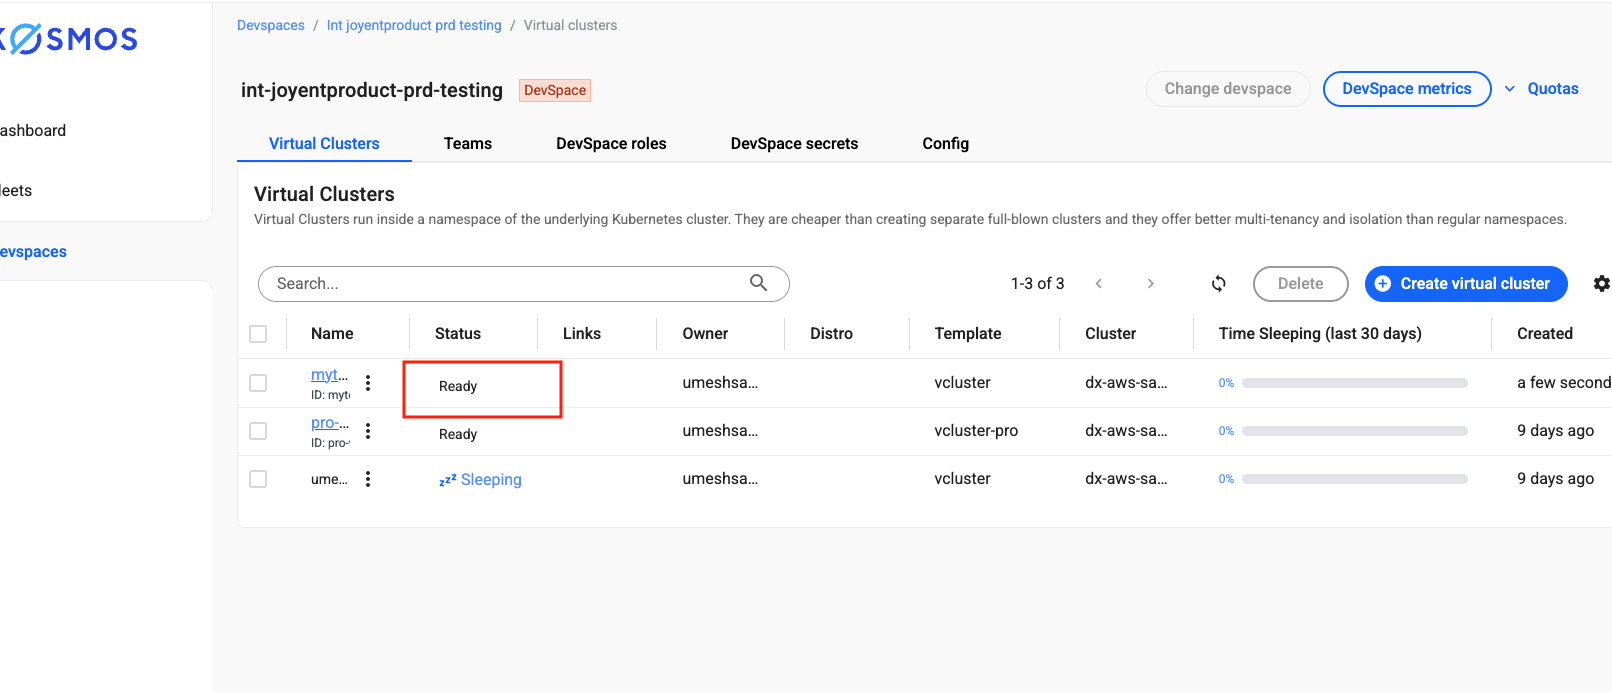
Task: Toggle select-all checkbox in table header
Action: (258, 334)
